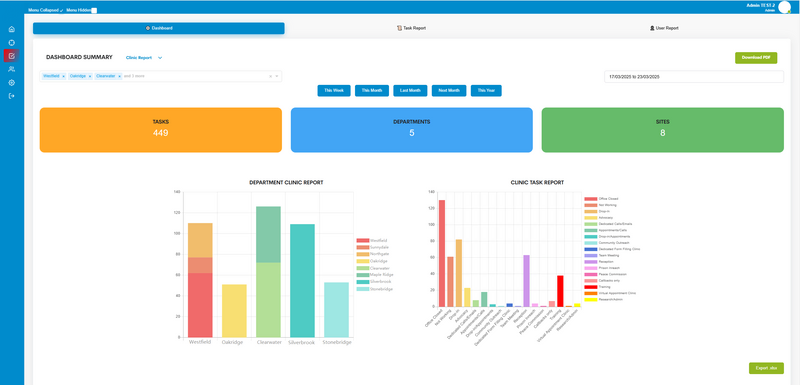Toggle the Menu Hidden checkbox
This screenshot has height=385, width=800.
tap(94, 10)
